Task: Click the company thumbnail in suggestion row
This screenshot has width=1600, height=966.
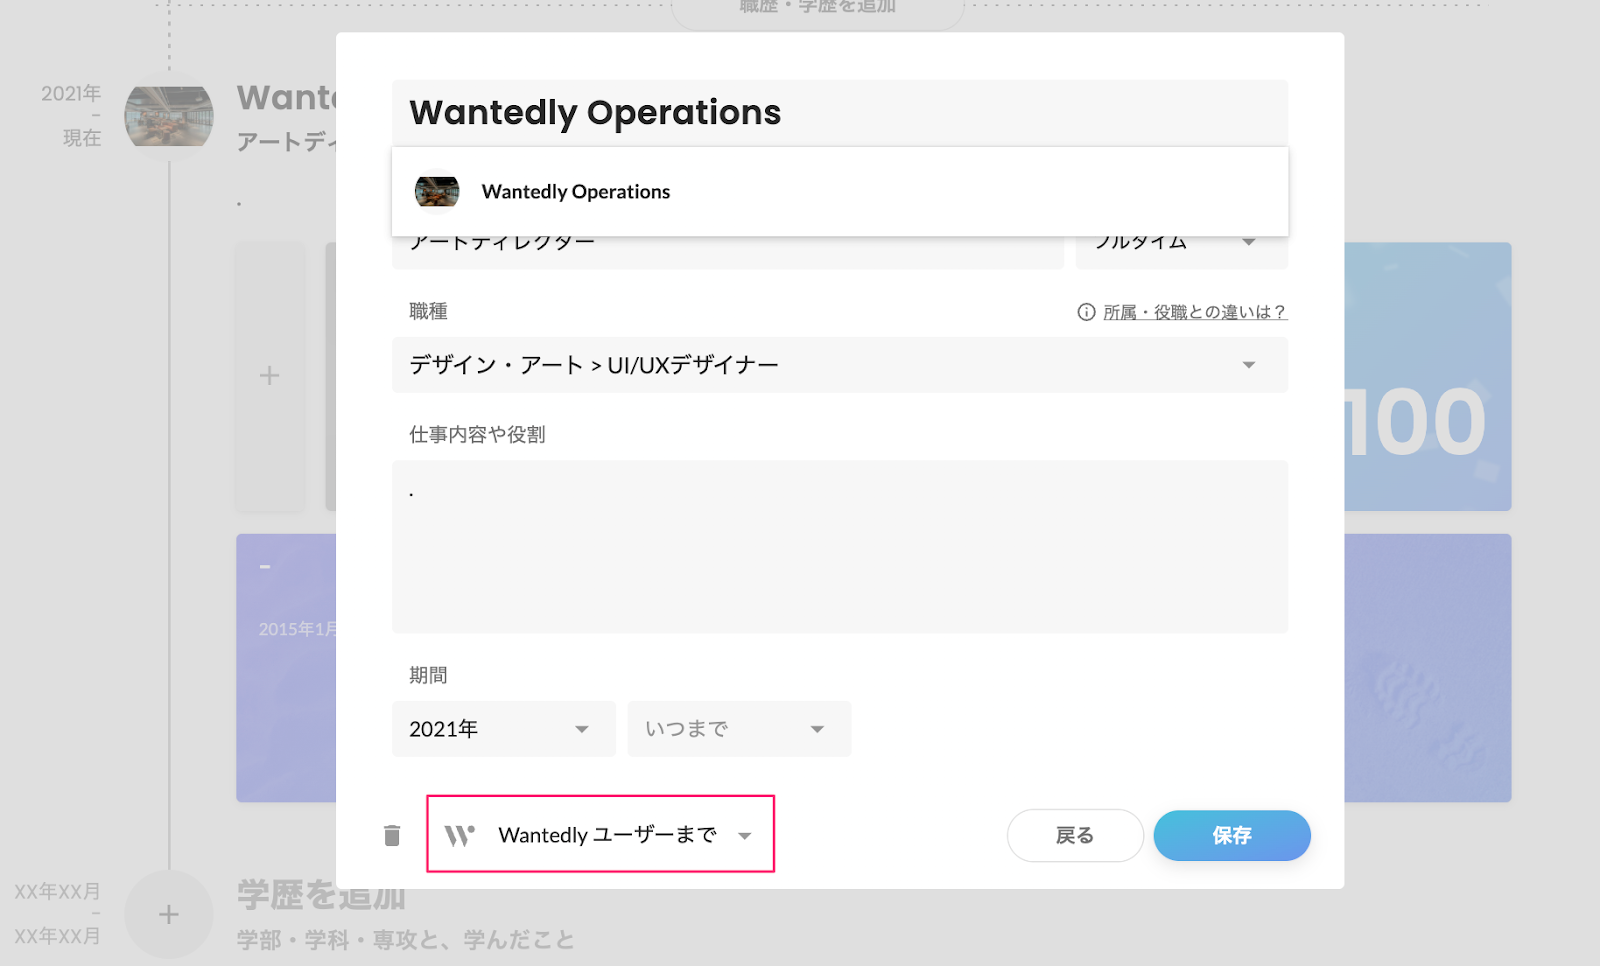Action: click(x=437, y=192)
